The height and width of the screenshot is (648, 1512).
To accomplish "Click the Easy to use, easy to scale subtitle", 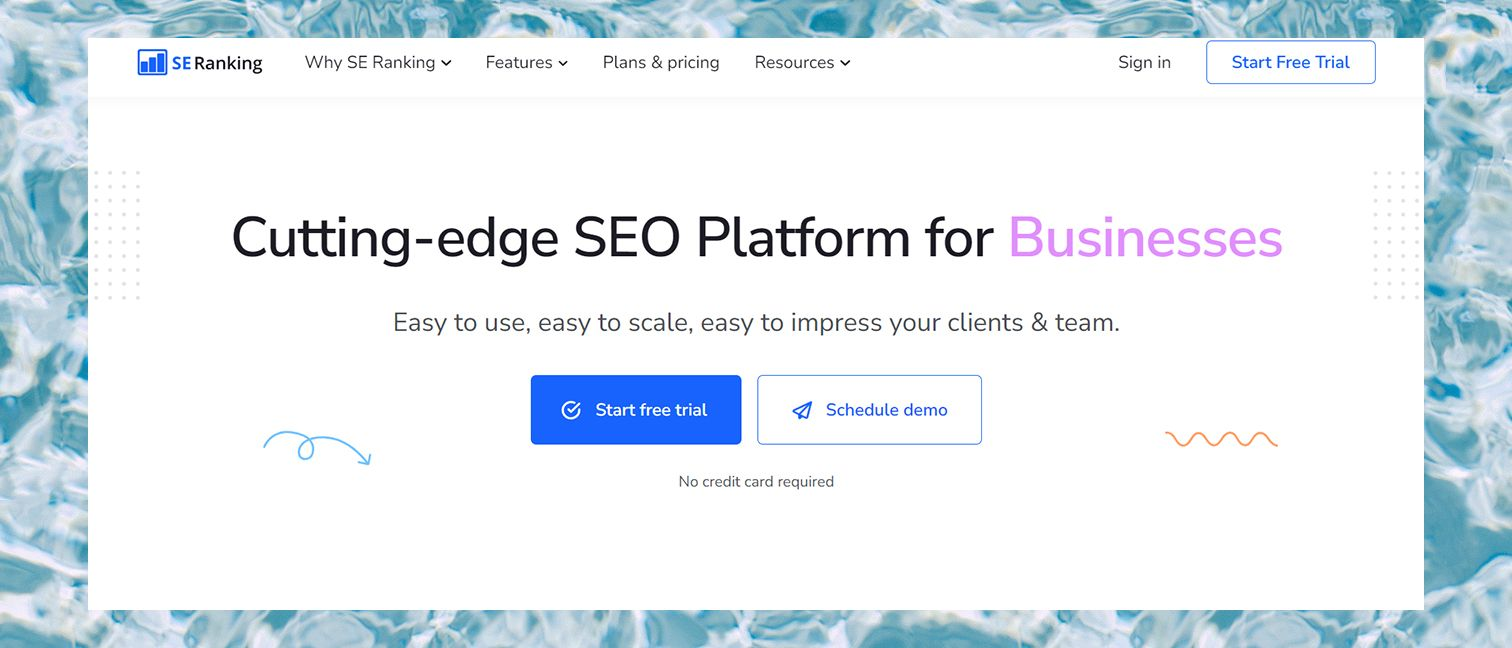I will click(x=756, y=323).
